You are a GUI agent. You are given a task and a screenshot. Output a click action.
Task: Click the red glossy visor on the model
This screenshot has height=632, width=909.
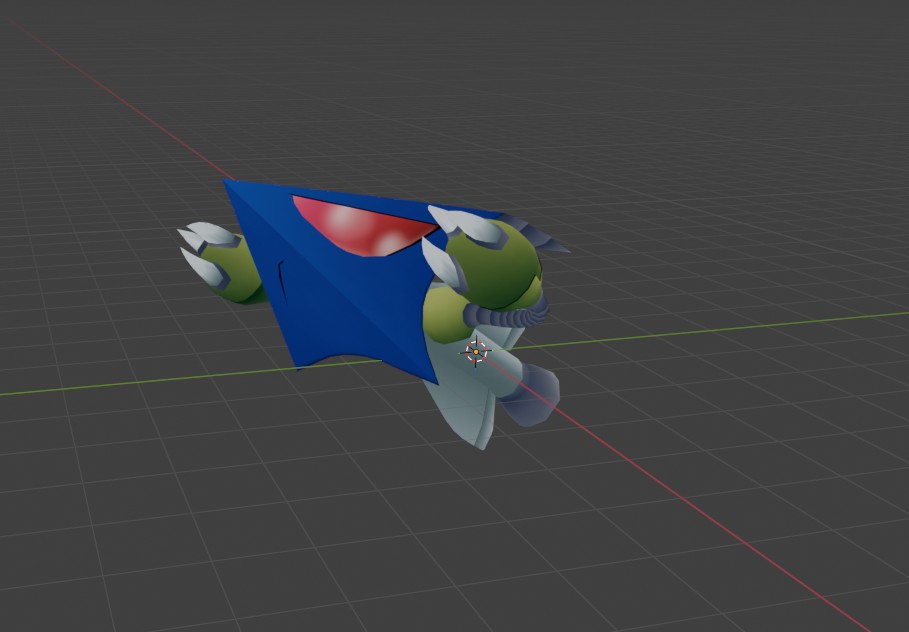pos(364,226)
